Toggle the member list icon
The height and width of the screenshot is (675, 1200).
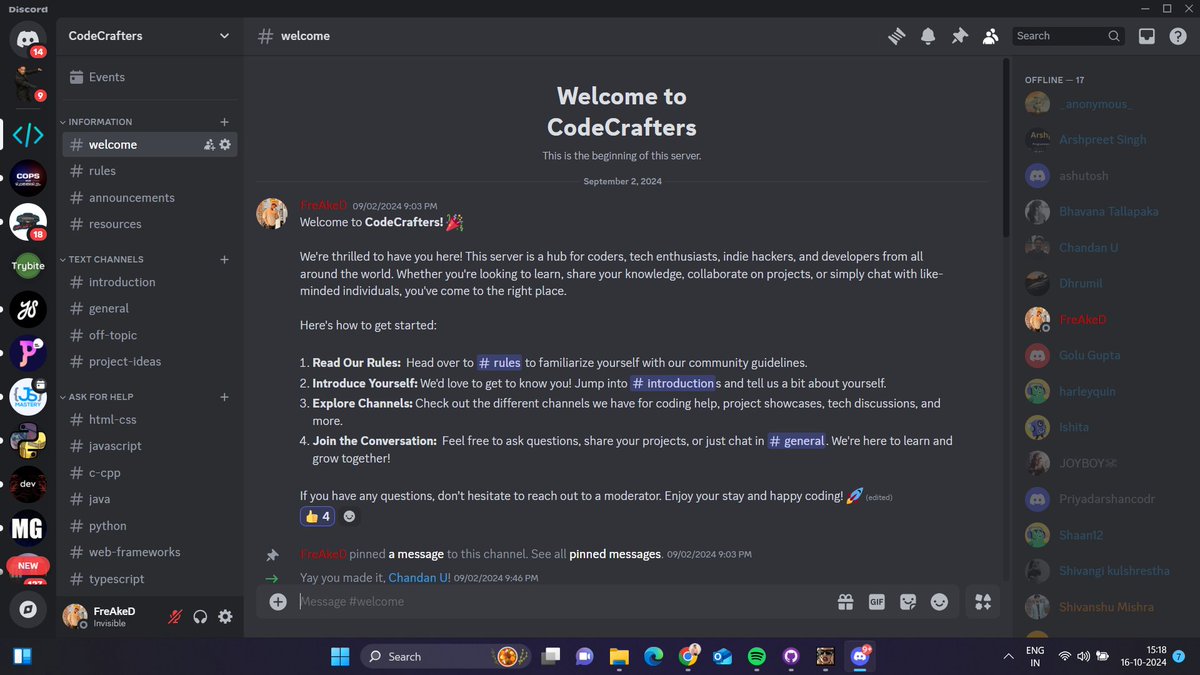point(990,36)
